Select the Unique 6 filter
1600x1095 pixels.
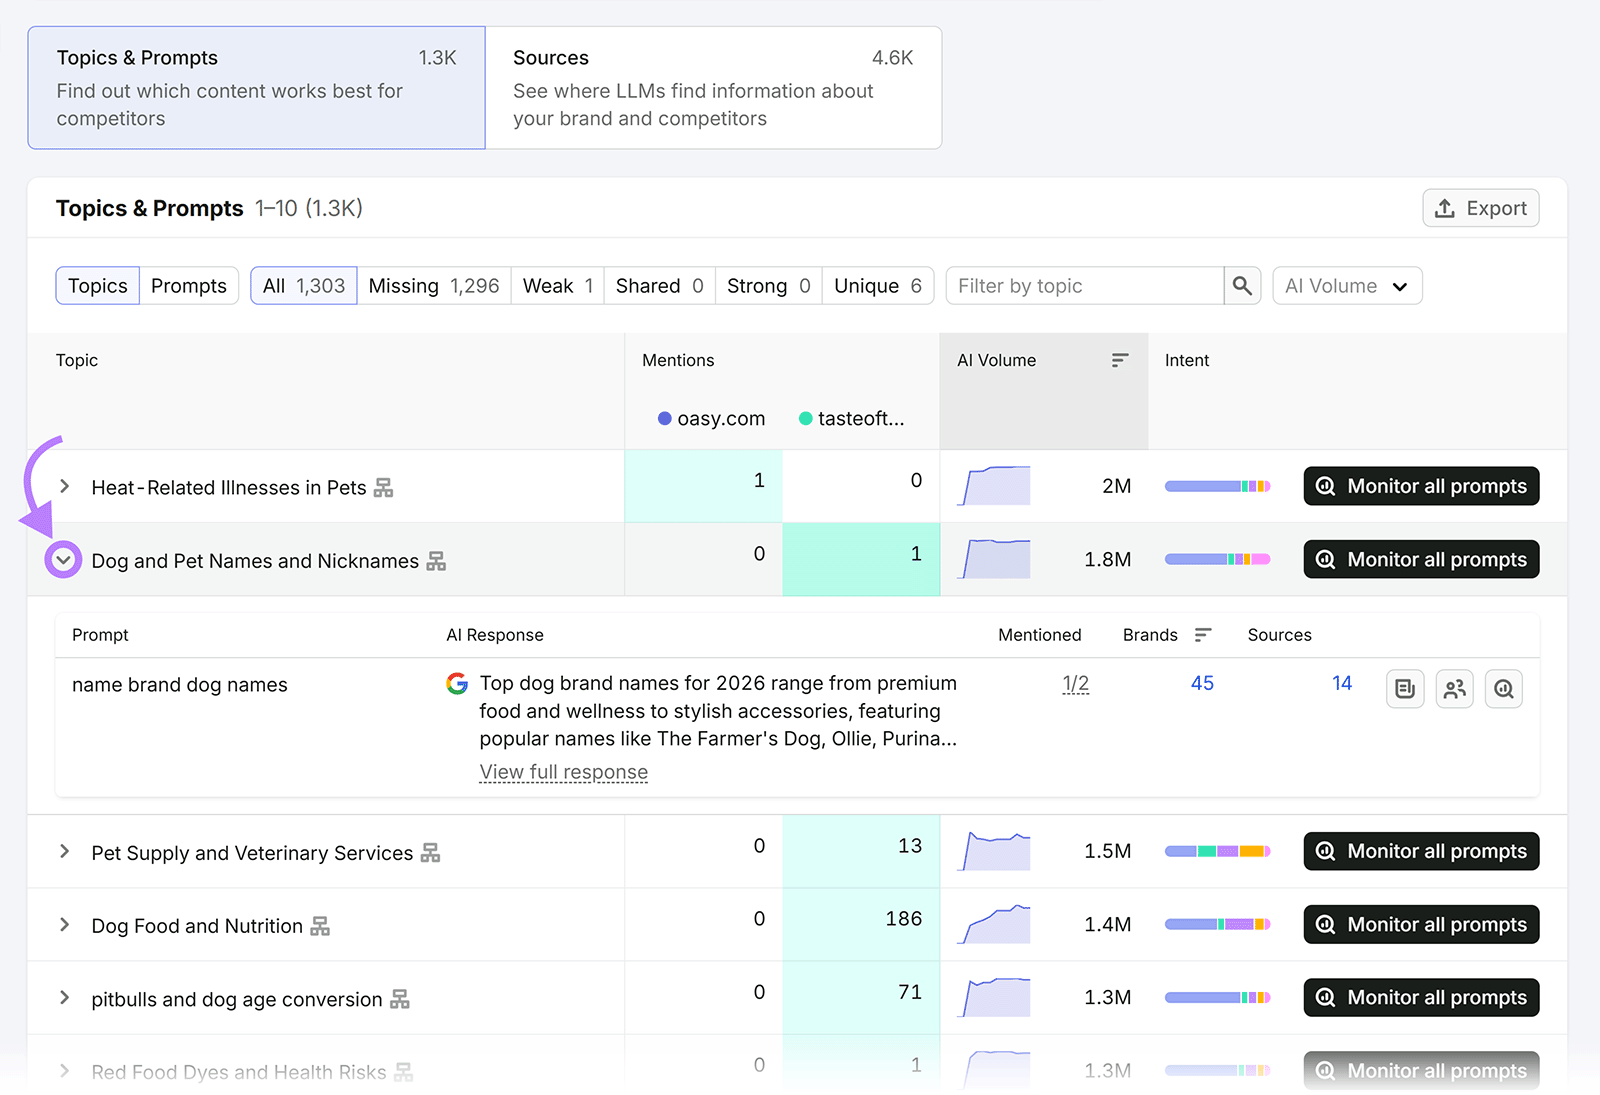point(878,286)
